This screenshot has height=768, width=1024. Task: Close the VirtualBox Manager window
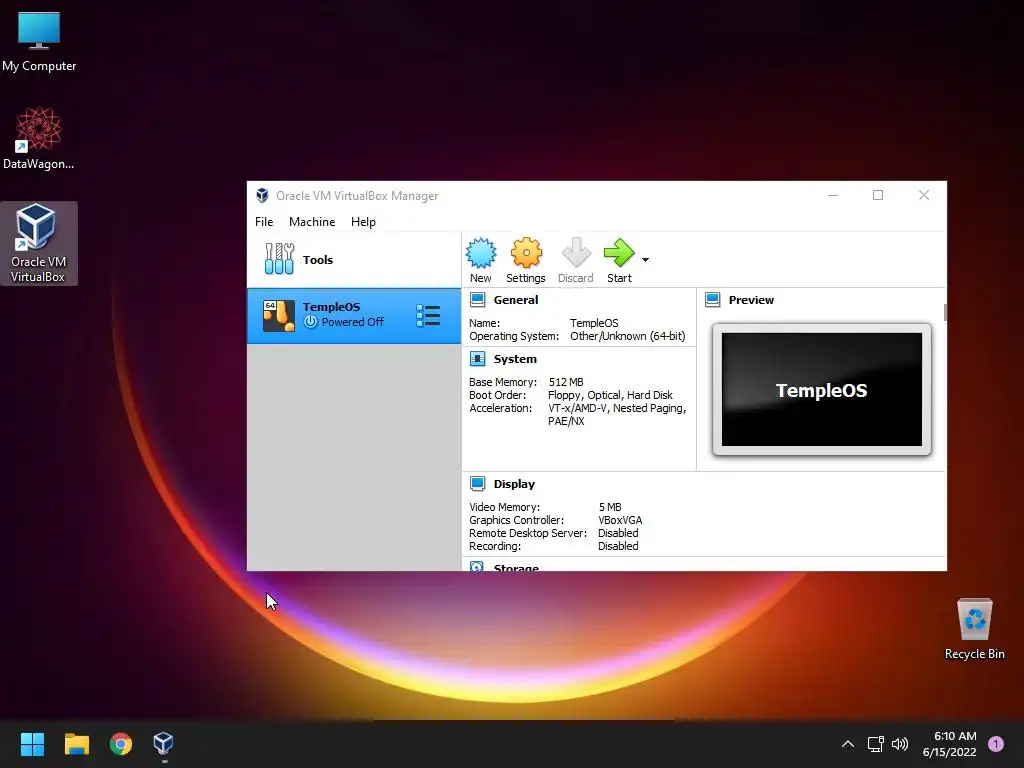pyautogui.click(x=923, y=195)
